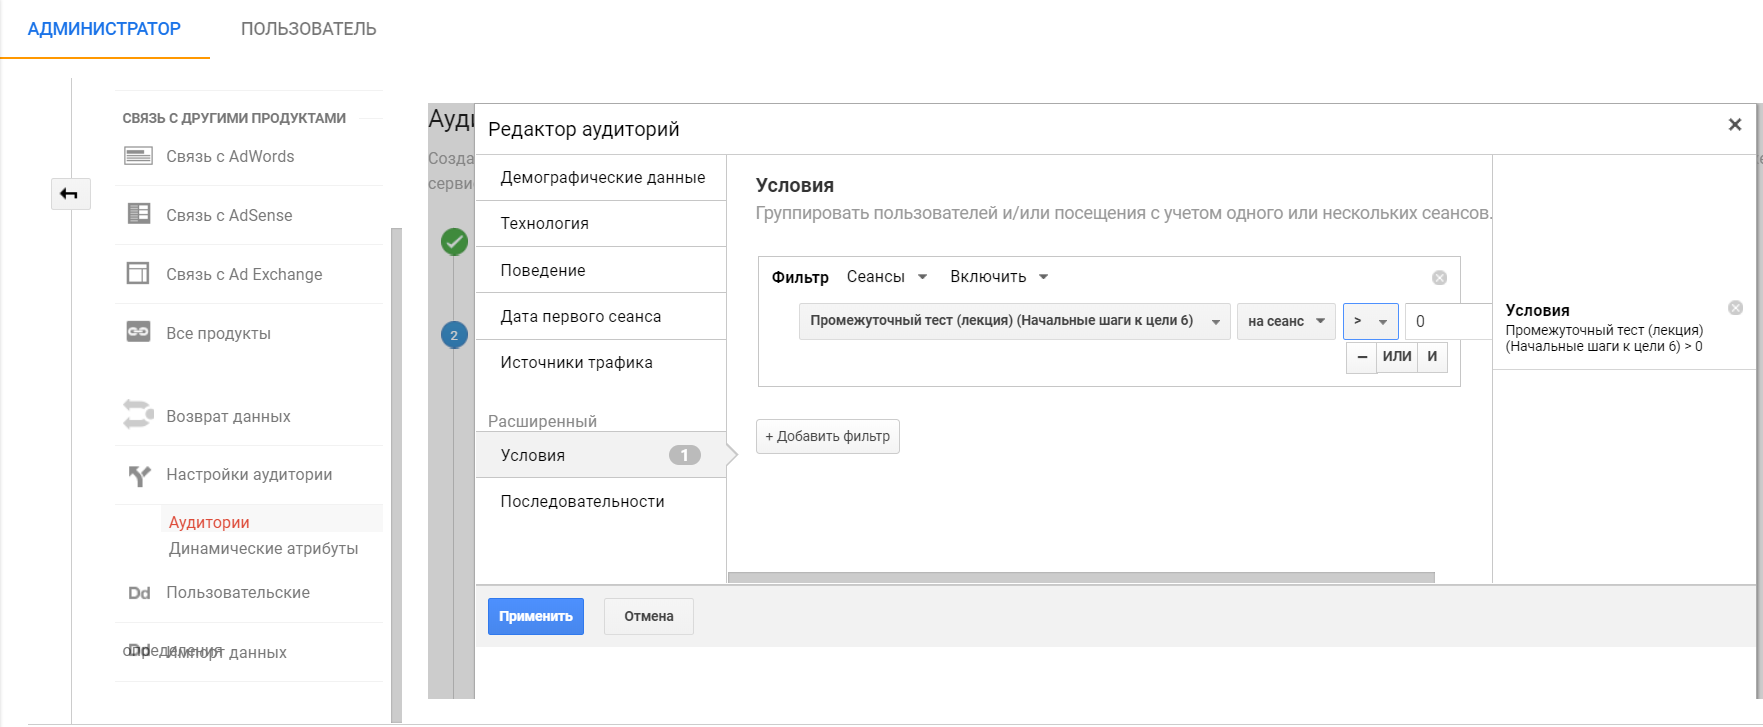Screen dimensions: 1763x727
Task: Click the Все продукты chain icon
Action: pos(138,332)
